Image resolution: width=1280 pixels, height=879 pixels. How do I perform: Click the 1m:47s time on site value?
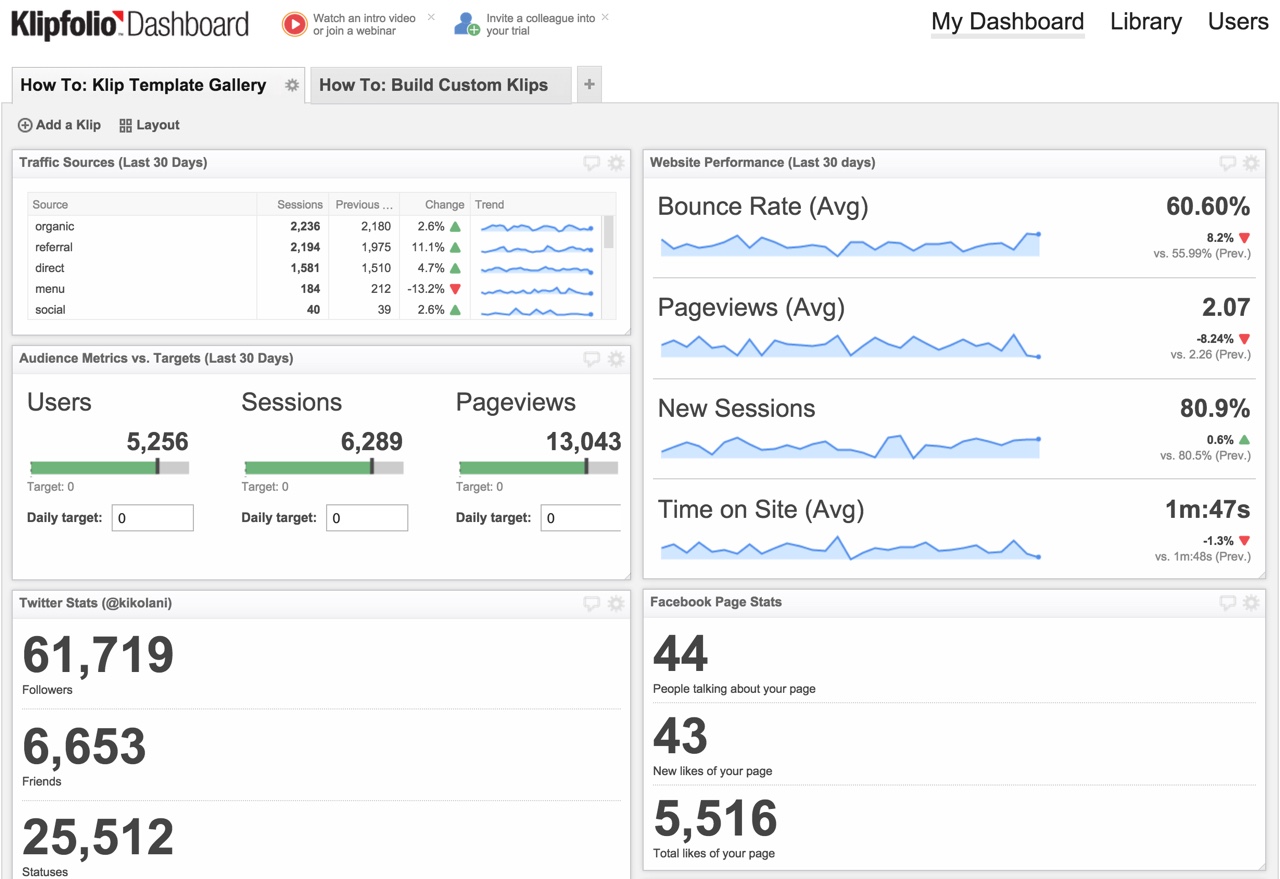pos(1207,509)
